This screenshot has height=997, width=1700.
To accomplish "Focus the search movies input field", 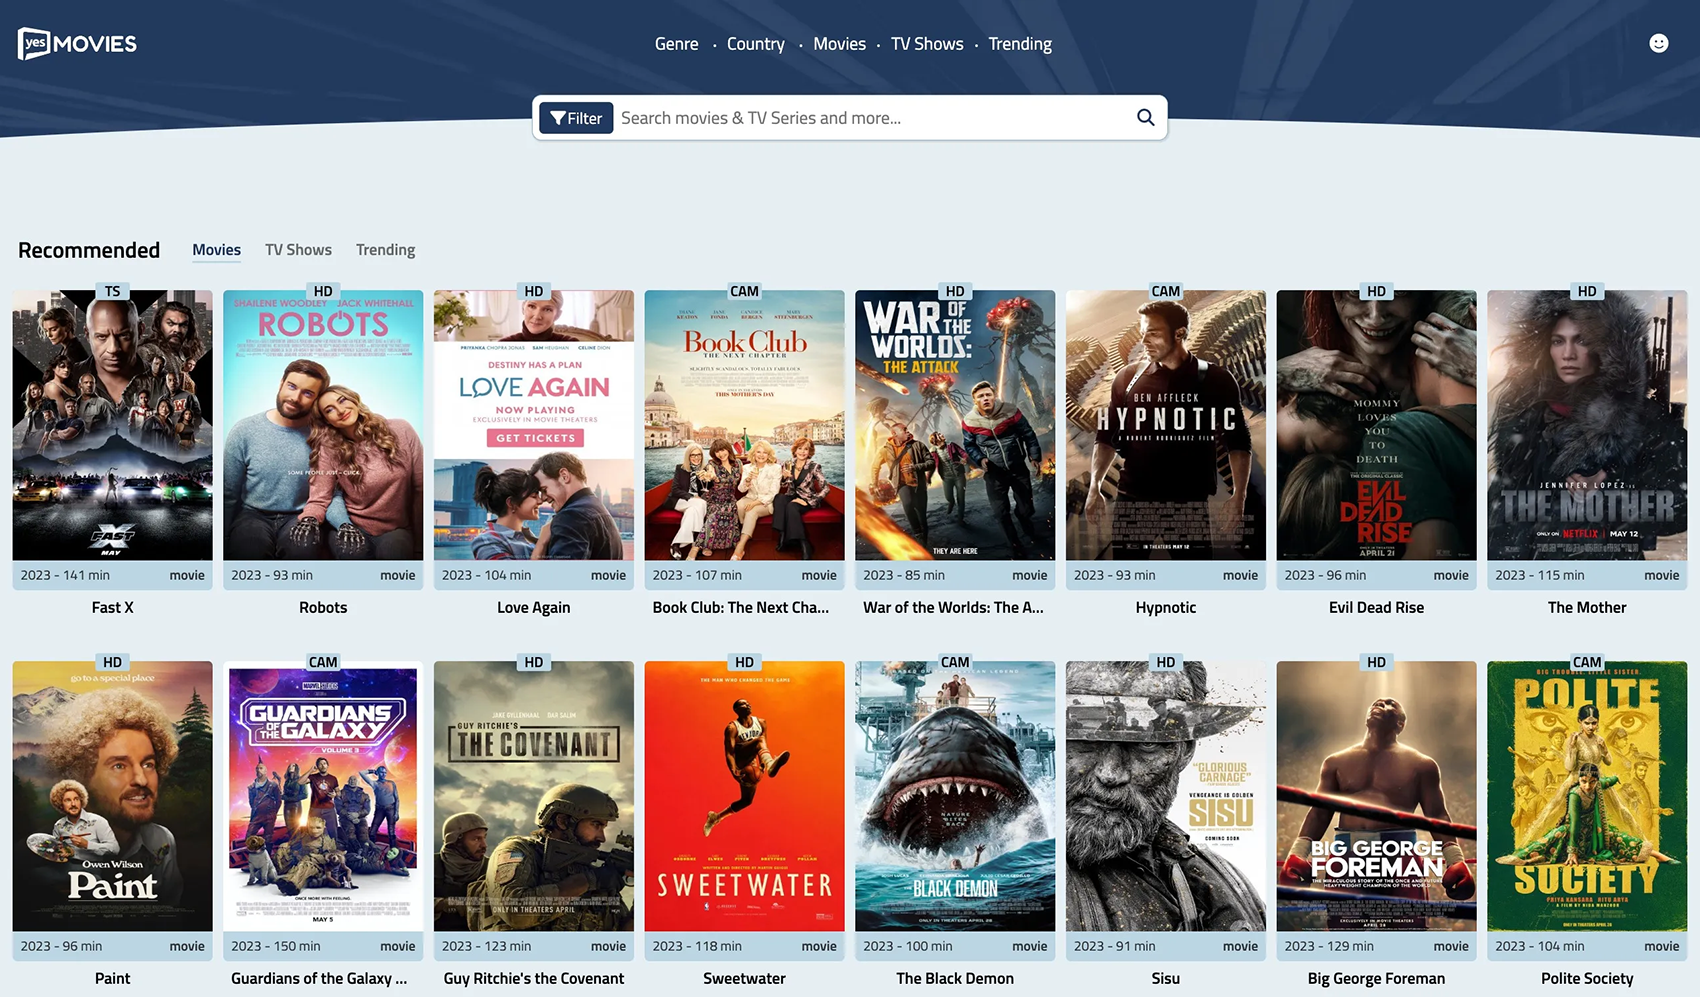I will pos(872,118).
